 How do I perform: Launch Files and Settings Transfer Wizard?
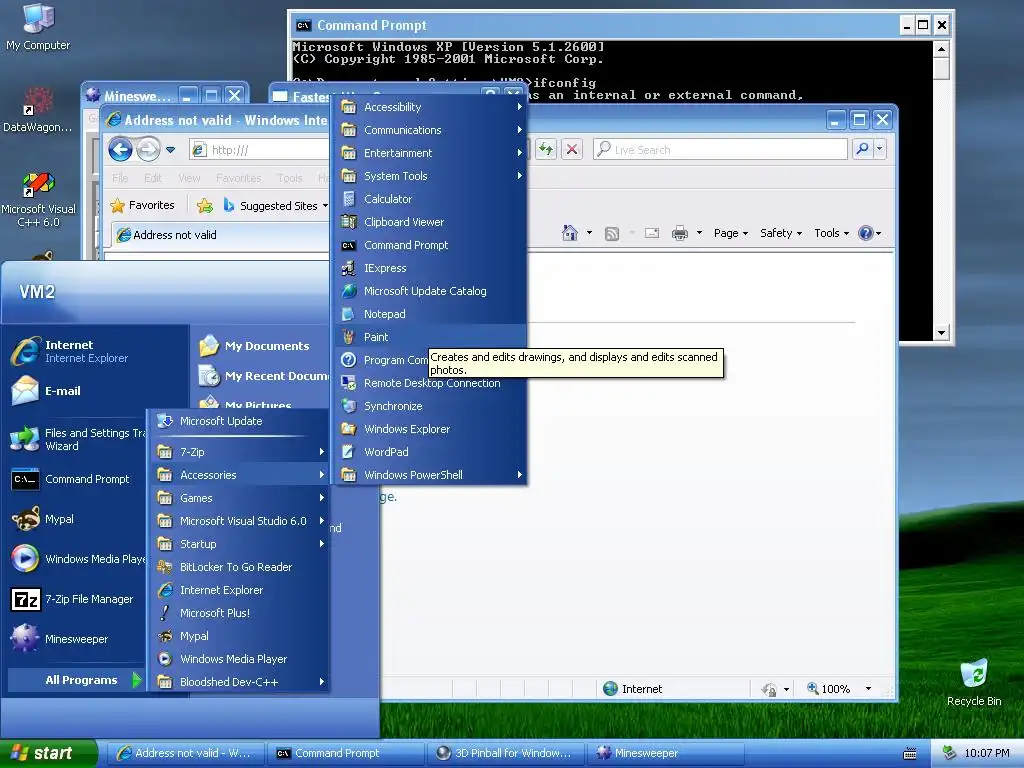point(77,440)
